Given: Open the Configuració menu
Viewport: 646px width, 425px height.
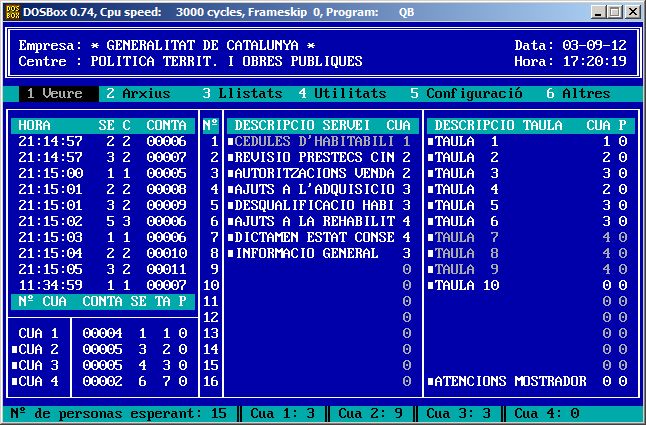Looking at the screenshot, I should coord(465,93).
